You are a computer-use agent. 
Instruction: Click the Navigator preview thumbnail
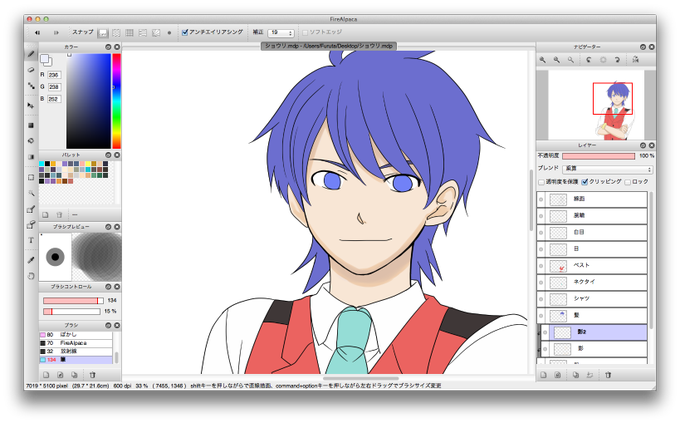point(596,105)
